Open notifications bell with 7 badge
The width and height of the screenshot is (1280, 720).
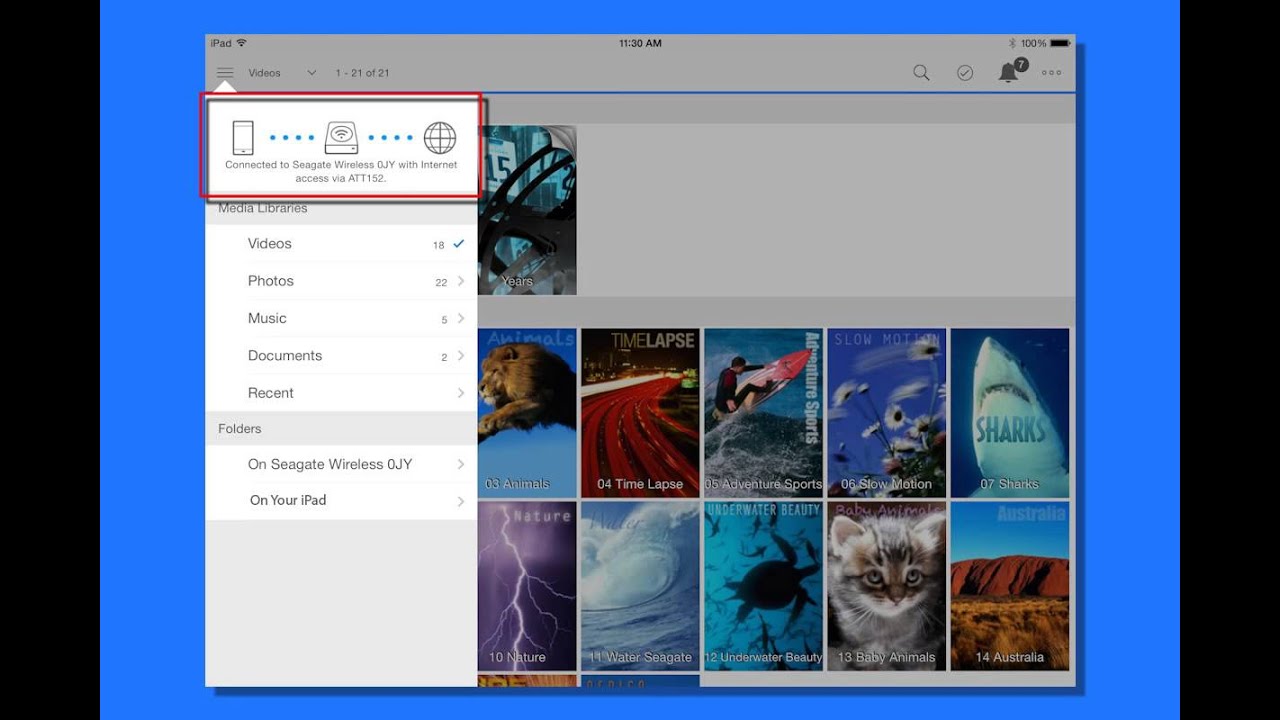[1011, 71]
